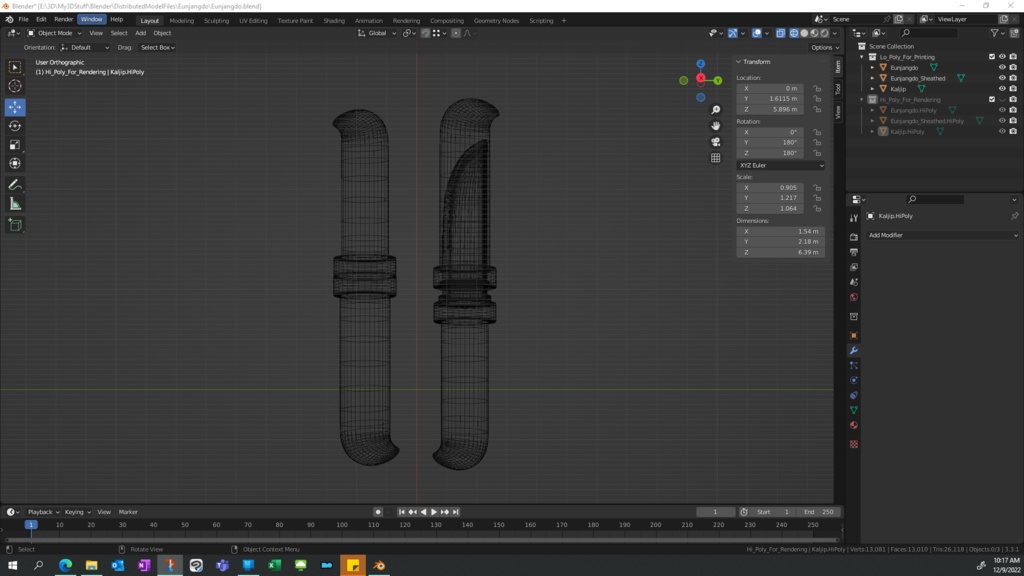Activate the Measure tool
Viewport: 1024px width, 576px height.
click(x=15, y=204)
